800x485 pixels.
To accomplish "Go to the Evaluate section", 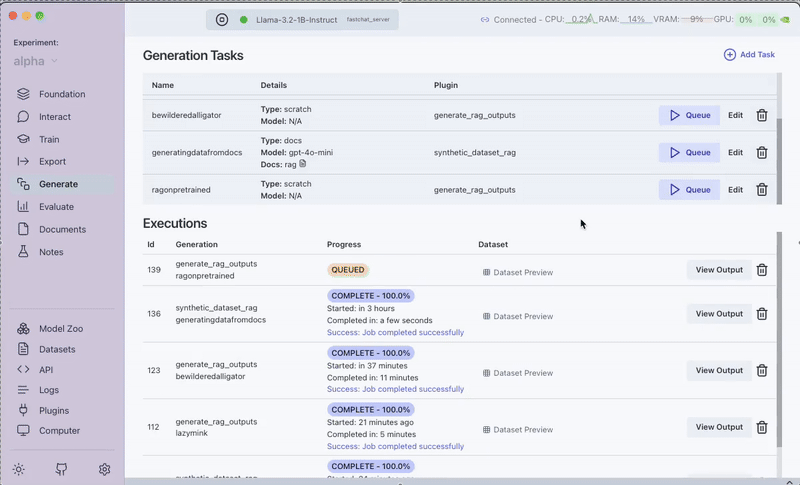I will coord(56,207).
